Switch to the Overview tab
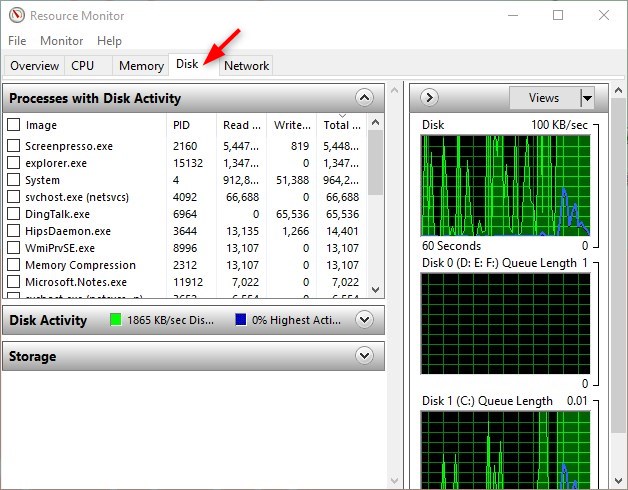Screen dimensions: 628x490 click(x=34, y=66)
